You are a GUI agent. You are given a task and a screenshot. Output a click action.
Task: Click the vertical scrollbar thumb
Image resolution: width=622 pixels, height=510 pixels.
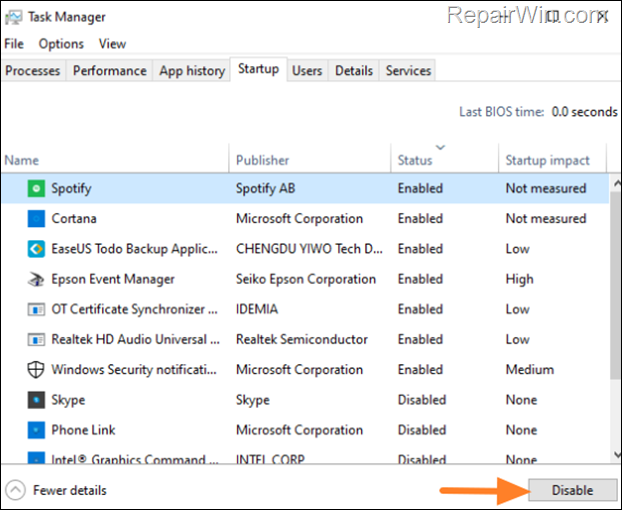[x=616, y=285]
